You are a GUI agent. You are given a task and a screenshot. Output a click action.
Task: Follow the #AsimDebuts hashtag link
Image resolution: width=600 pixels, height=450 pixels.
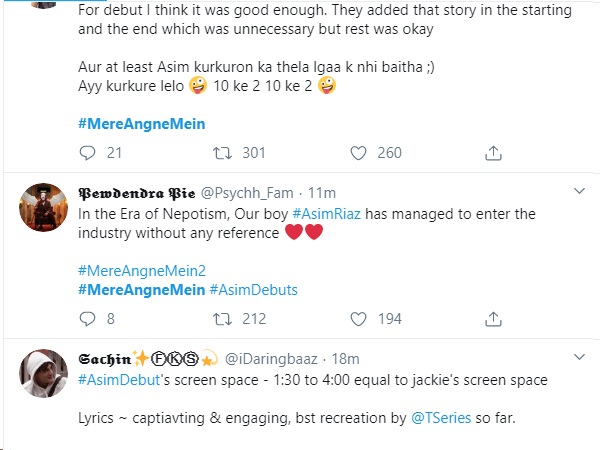[x=254, y=290]
